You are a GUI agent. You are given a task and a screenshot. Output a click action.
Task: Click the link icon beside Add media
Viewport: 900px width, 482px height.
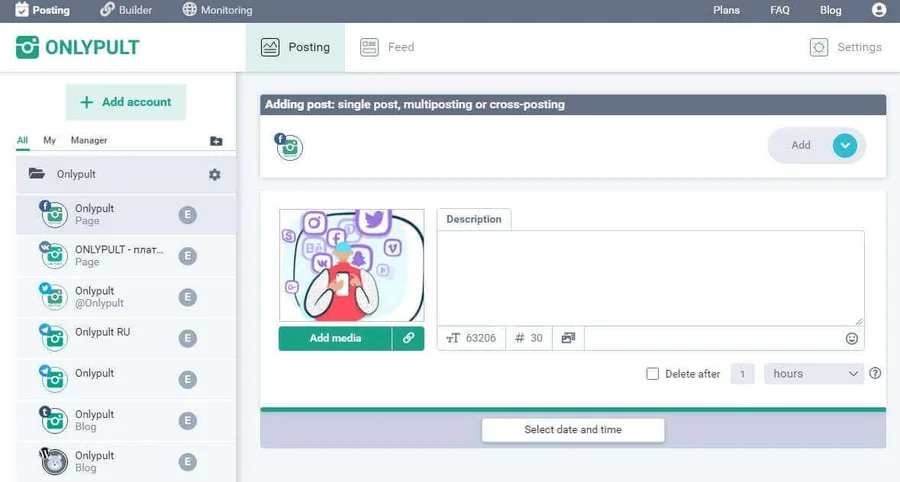[x=408, y=338]
